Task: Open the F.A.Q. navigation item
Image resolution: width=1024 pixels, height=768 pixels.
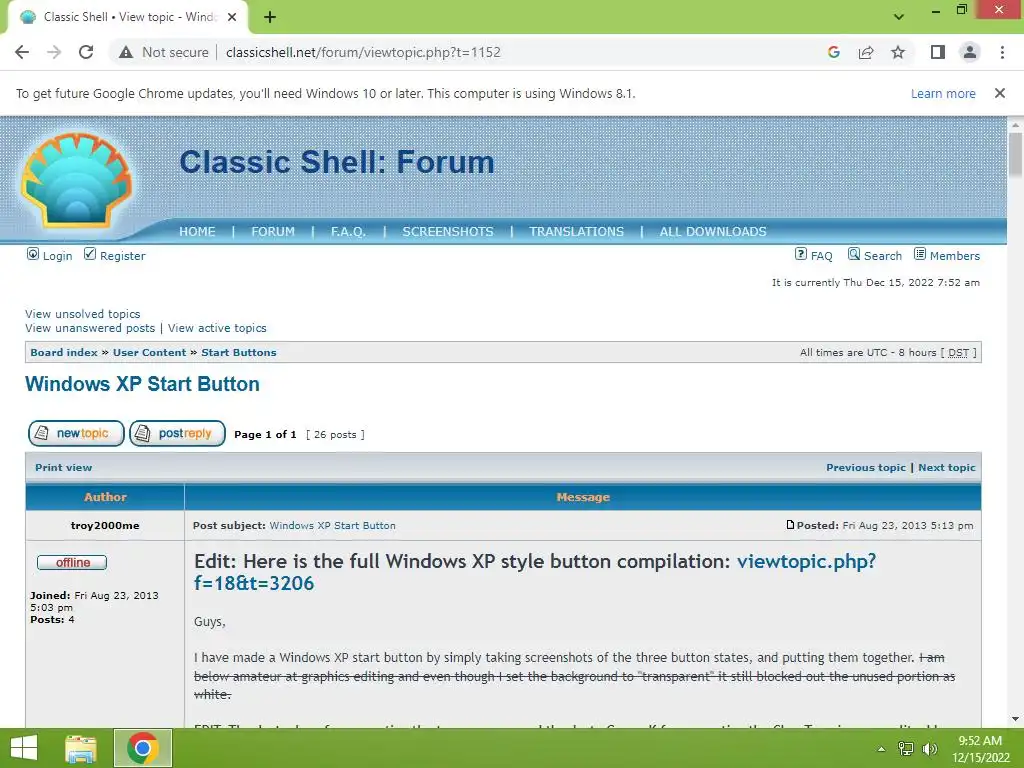Action: [348, 232]
